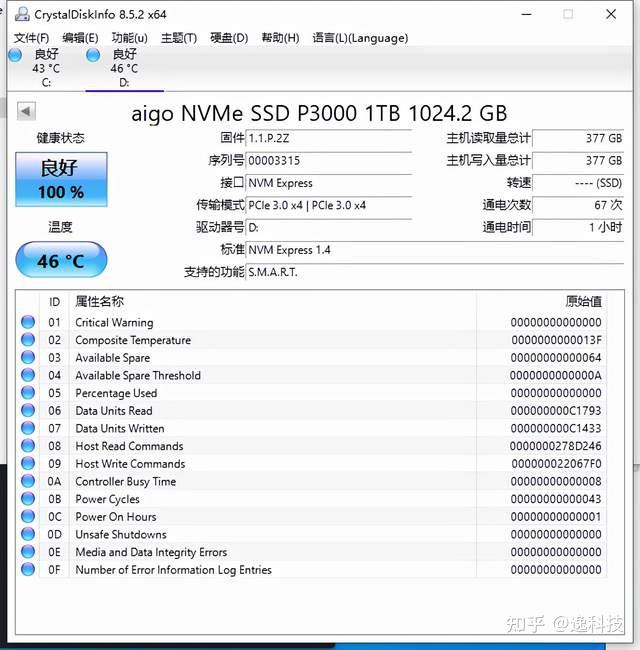Click raw value 0000000C1793
This screenshot has width=640, height=650.
[x=556, y=411]
